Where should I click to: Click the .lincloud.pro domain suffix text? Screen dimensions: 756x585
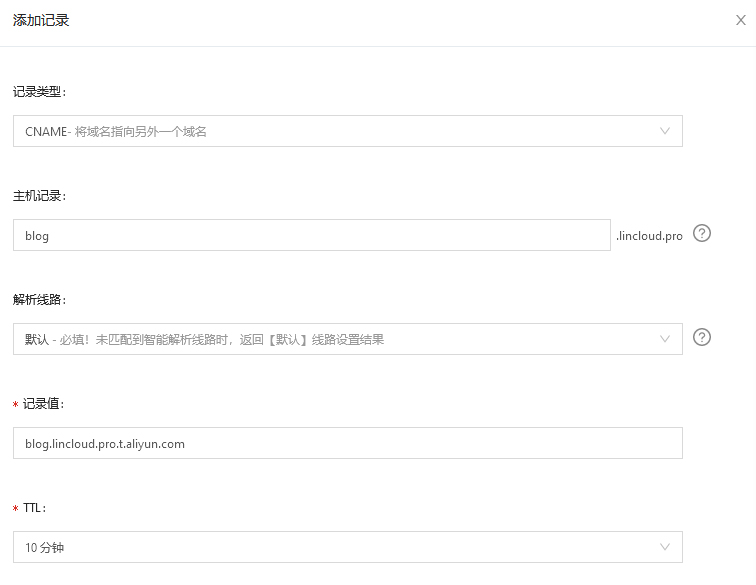click(x=649, y=236)
